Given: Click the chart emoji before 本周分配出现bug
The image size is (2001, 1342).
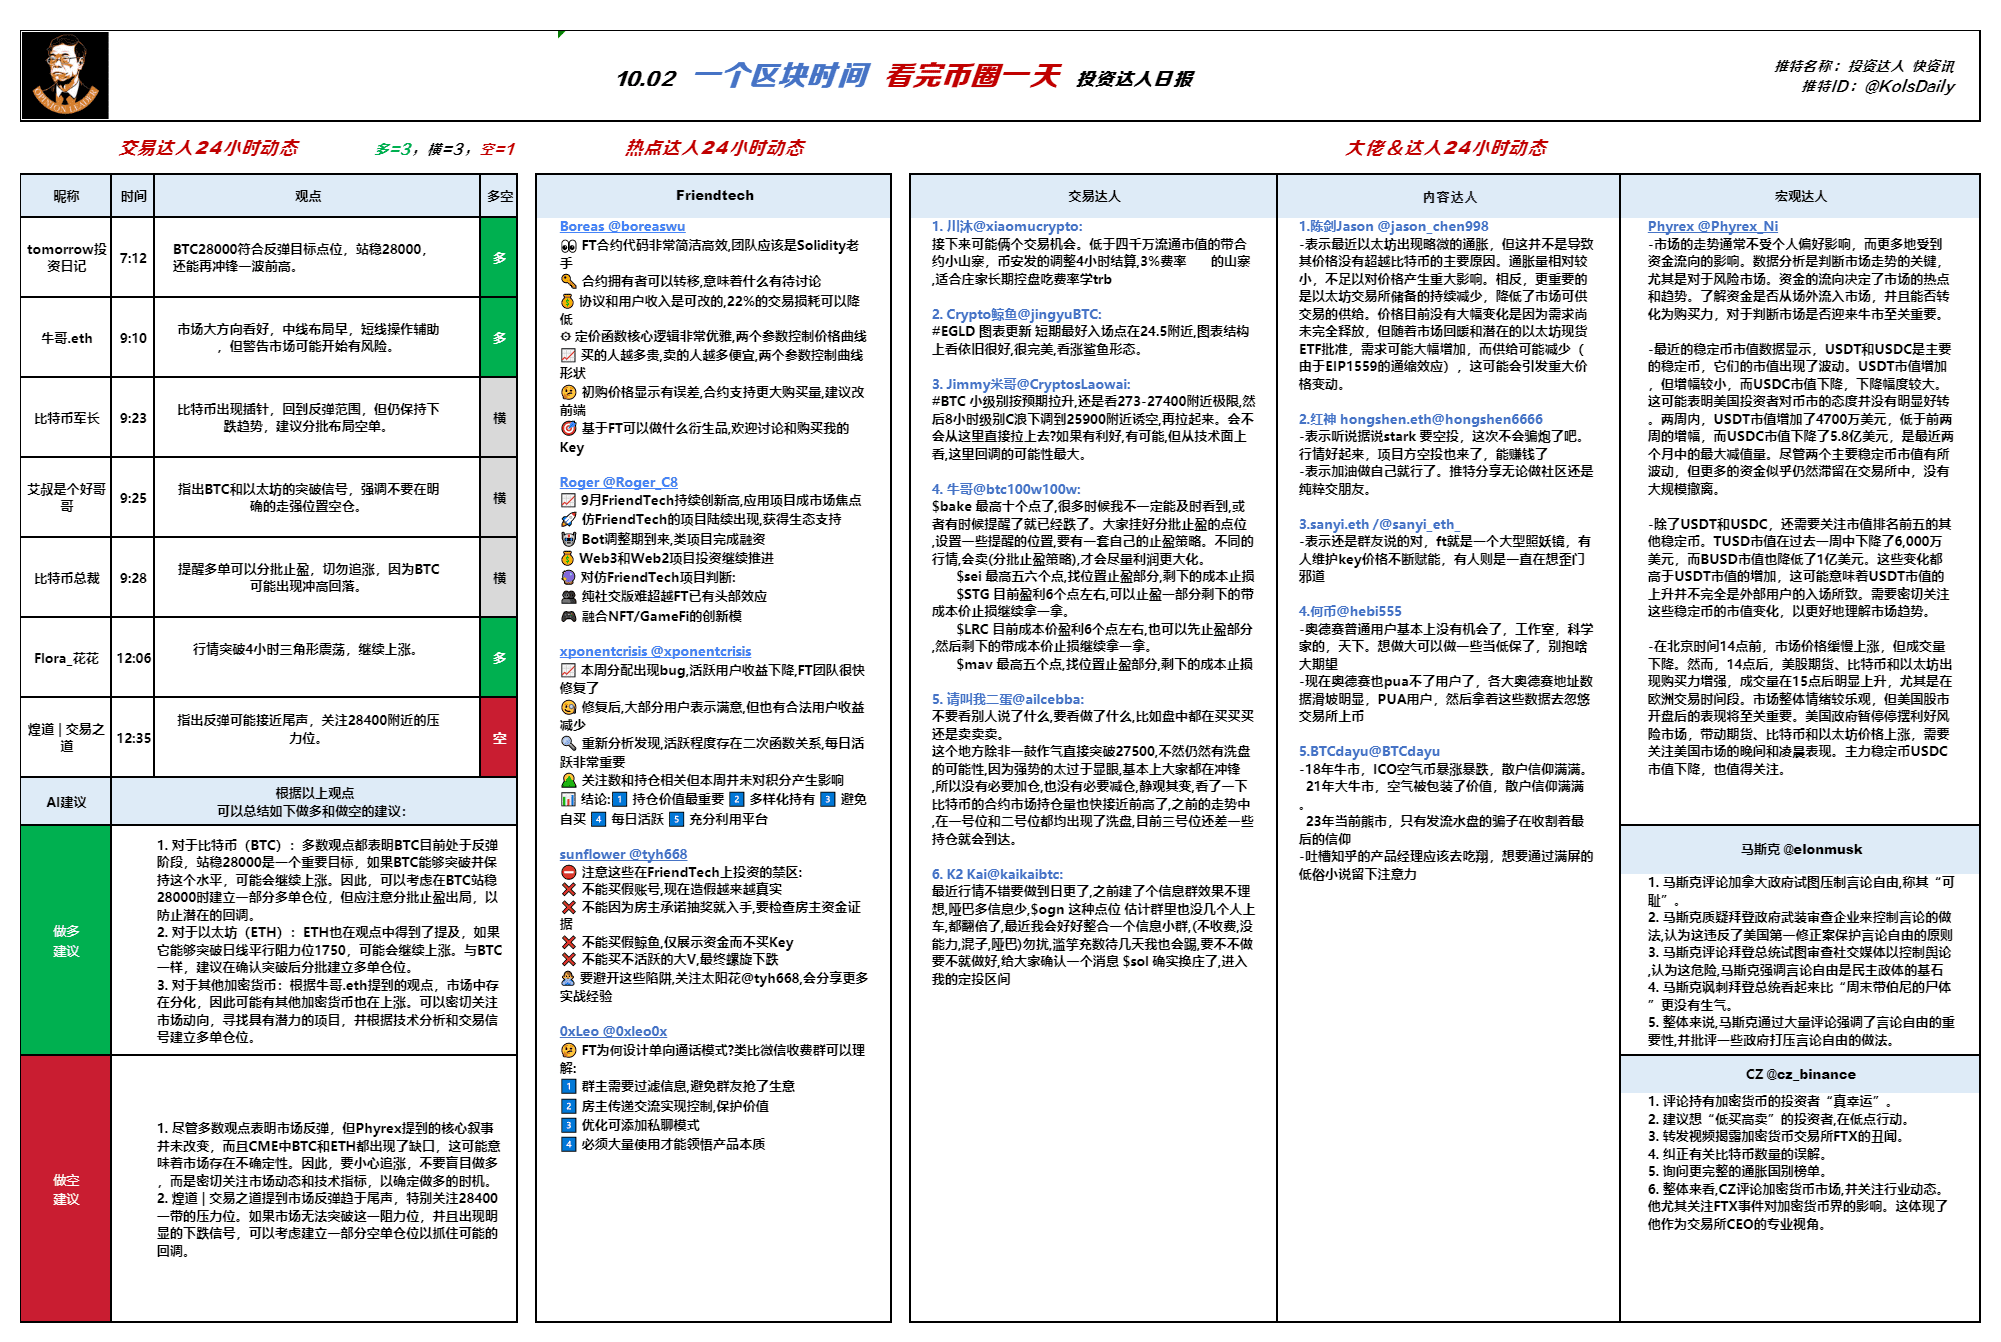Looking at the screenshot, I should (568, 670).
